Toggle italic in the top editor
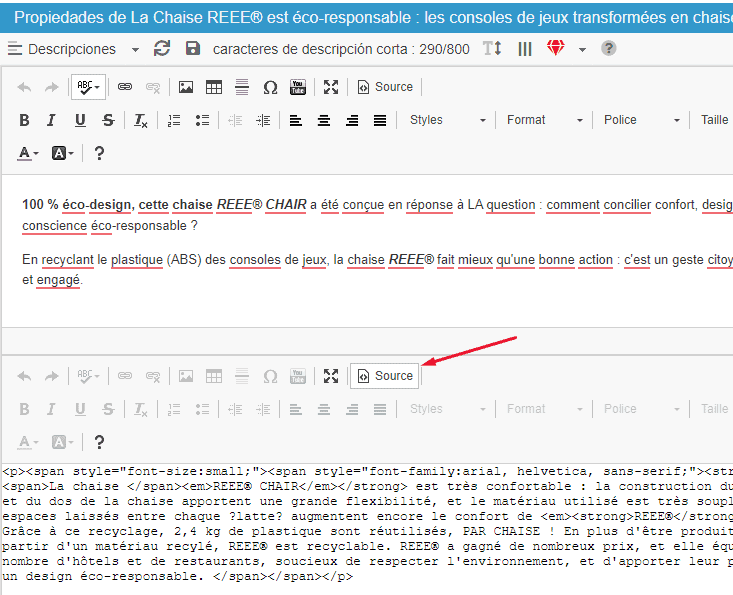Screen dimensions: 733x595 (x=51, y=120)
